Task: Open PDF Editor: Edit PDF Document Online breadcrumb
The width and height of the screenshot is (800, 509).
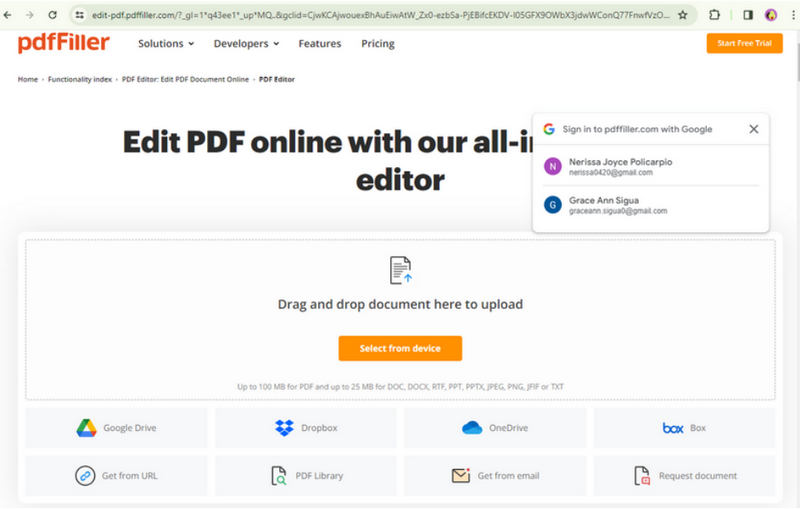Action: [185, 79]
